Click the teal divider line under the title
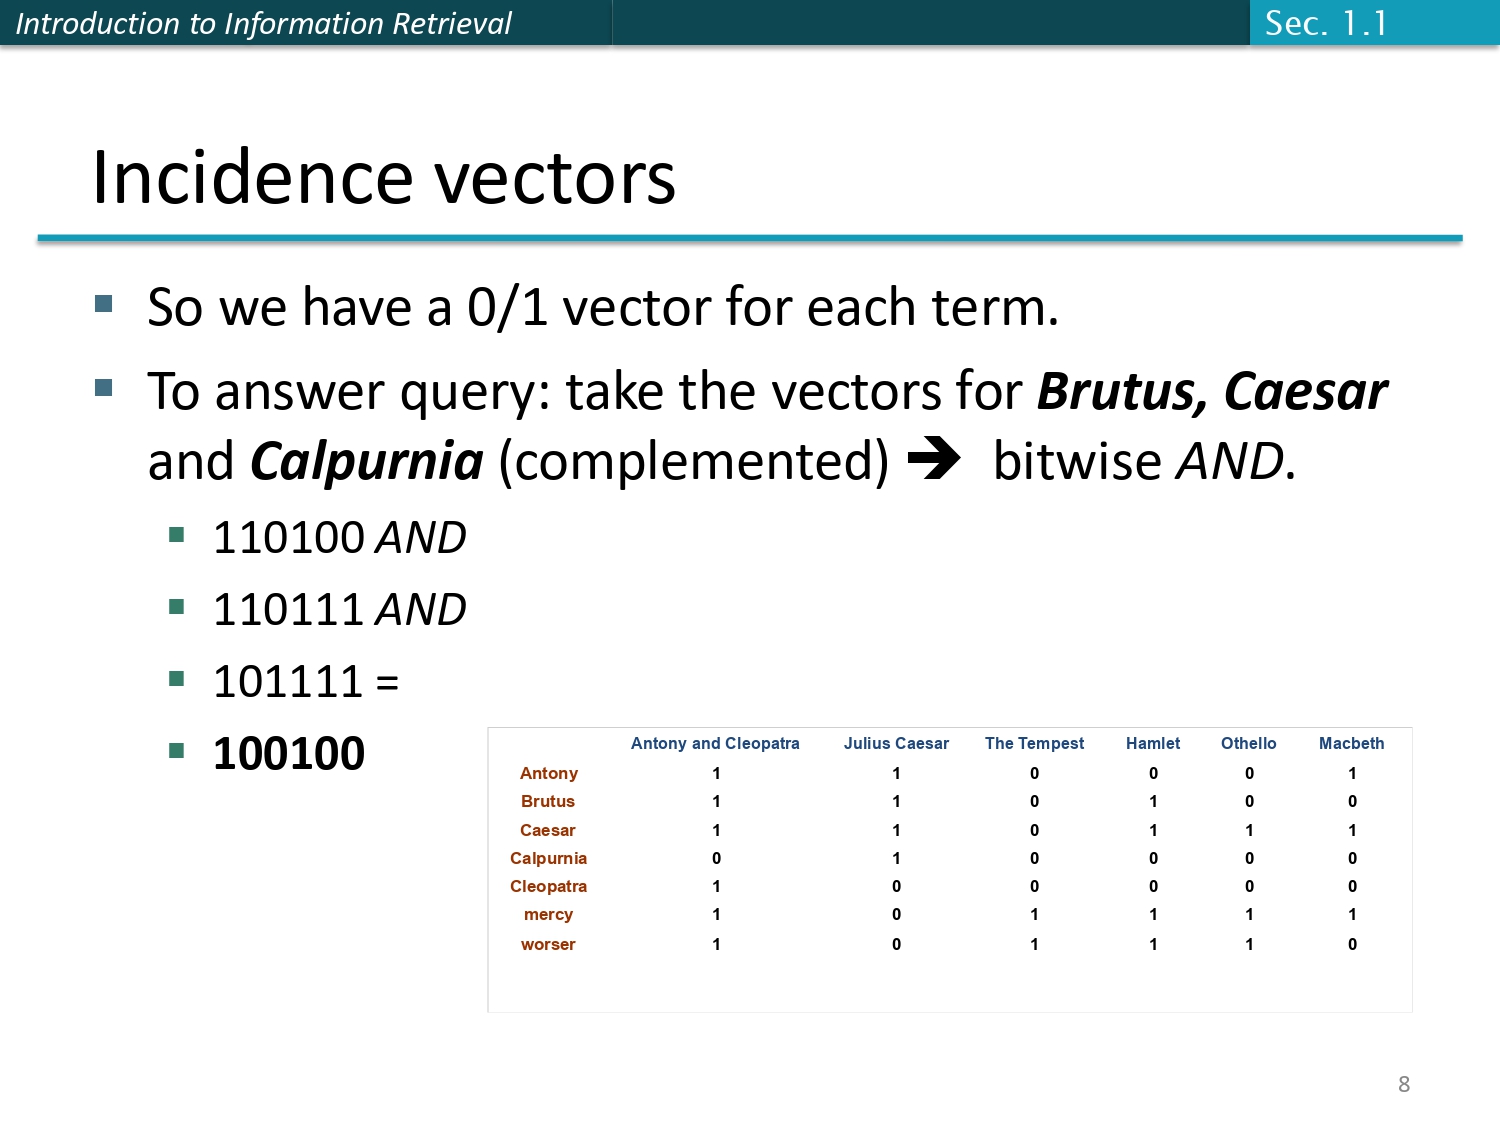Image resolution: width=1500 pixels, height=1125 pixels. (x=750, y=237)
